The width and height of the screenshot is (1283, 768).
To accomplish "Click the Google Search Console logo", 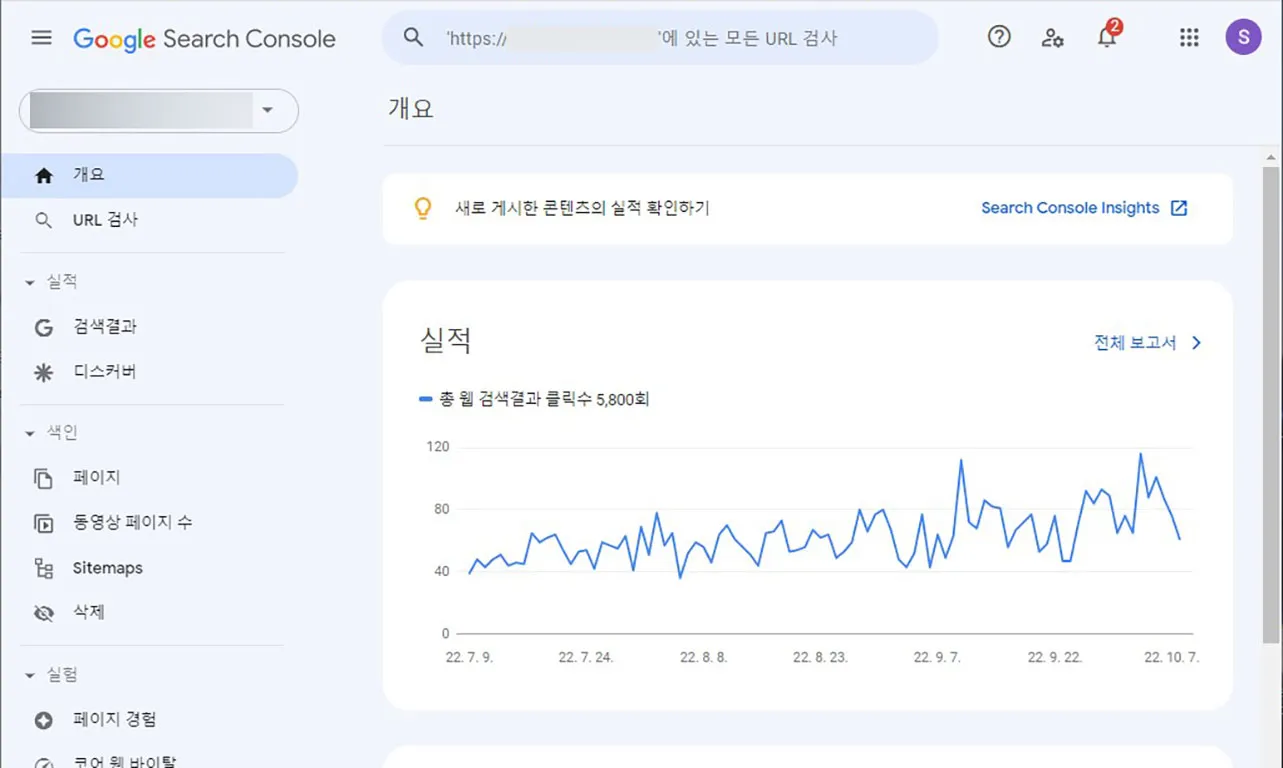I will [x=204, y=39].
